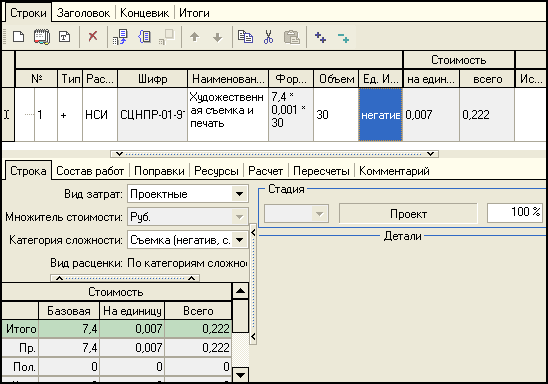Image resolution: width=548 pixels, height=384 pixels.
Task: Click the 100 % stage field
Action: click(x=515, y=213)
